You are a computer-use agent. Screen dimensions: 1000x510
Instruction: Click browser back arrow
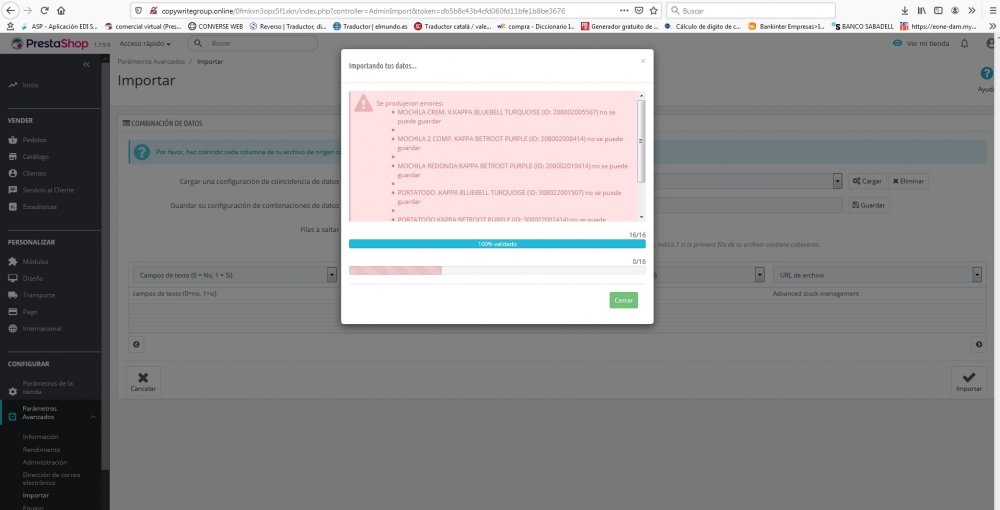coord(11,10)
